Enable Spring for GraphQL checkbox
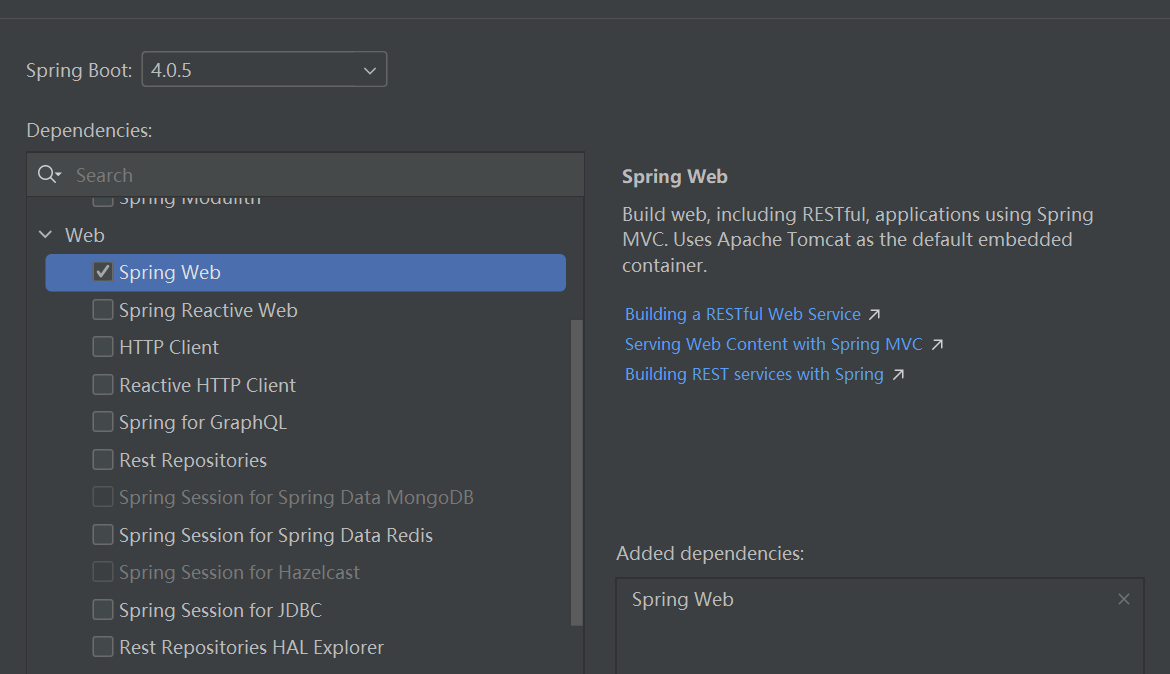Image resolution: width=1170 pixels, height=674 pixels. [x=103, y=422]
